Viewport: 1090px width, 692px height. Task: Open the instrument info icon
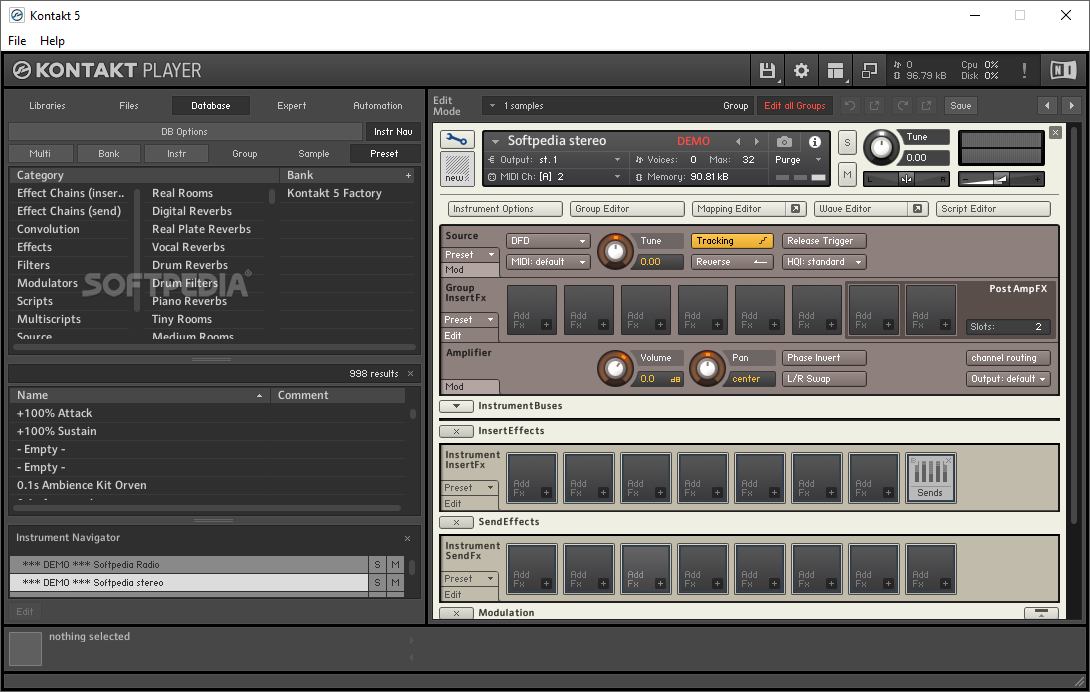[815, 141]
